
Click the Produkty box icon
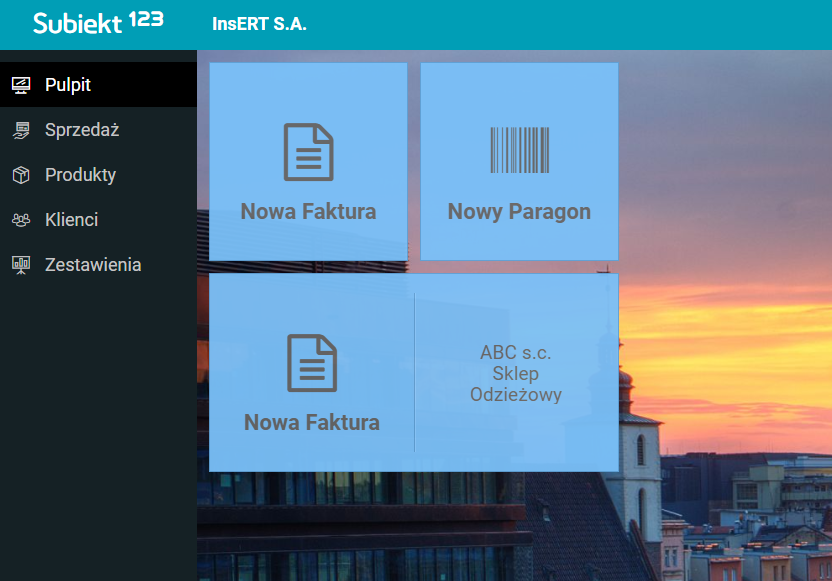pos(21,175)
